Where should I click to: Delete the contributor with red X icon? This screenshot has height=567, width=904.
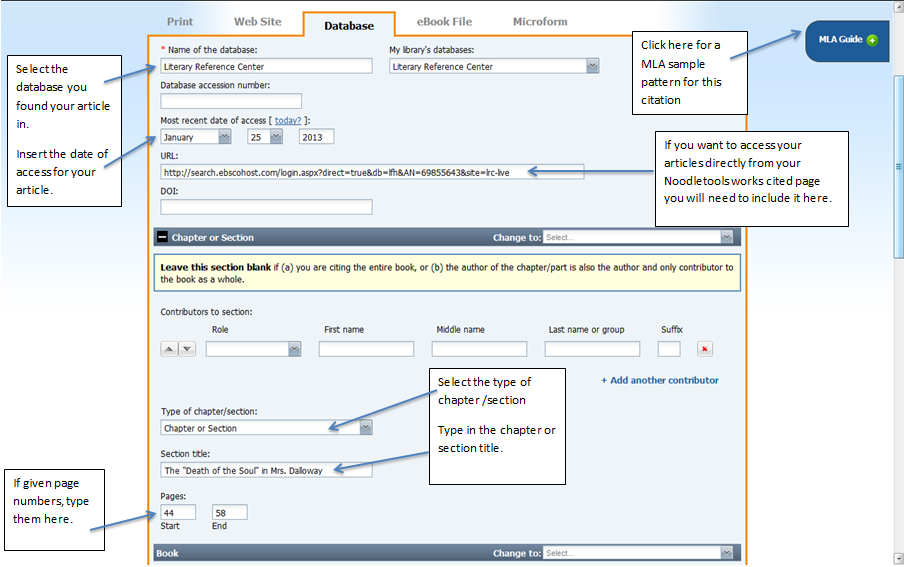704,349
